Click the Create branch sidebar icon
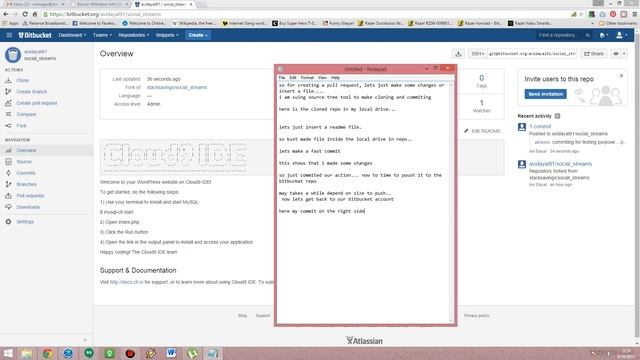 click(8, 91)
